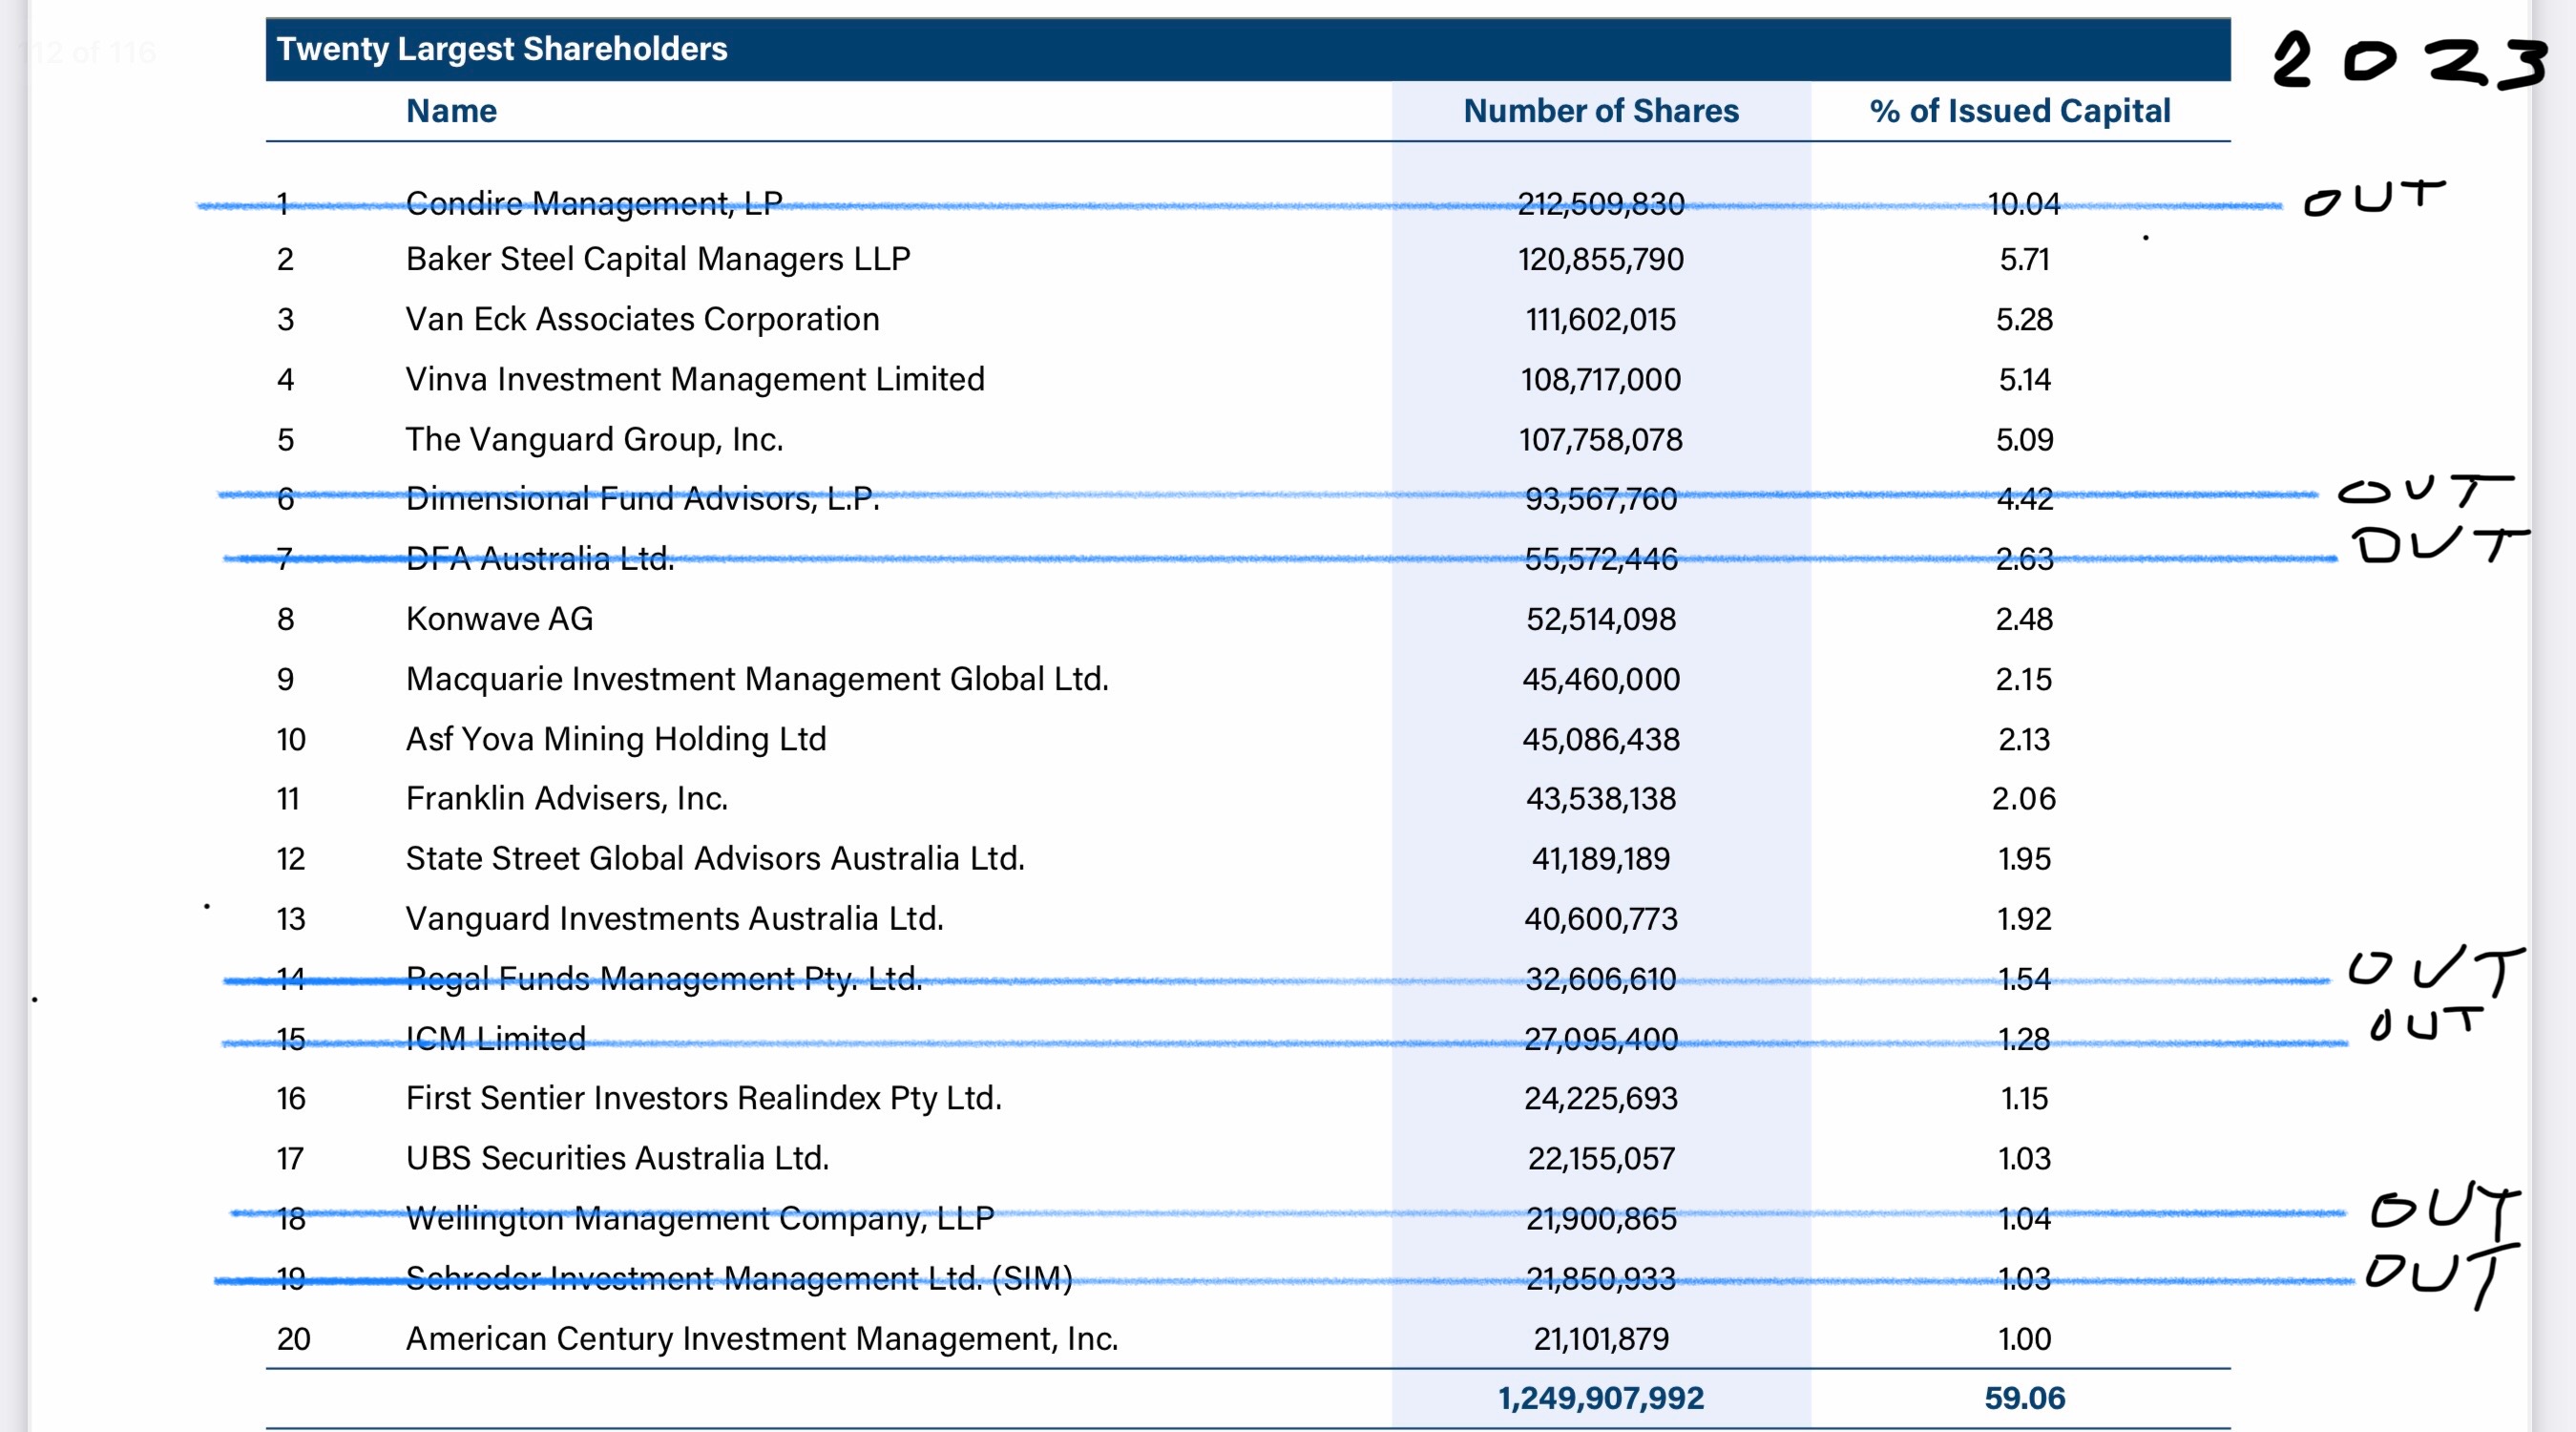Select share count 21,101,879
2576x1432 pixels.
coord(1601,1338)
